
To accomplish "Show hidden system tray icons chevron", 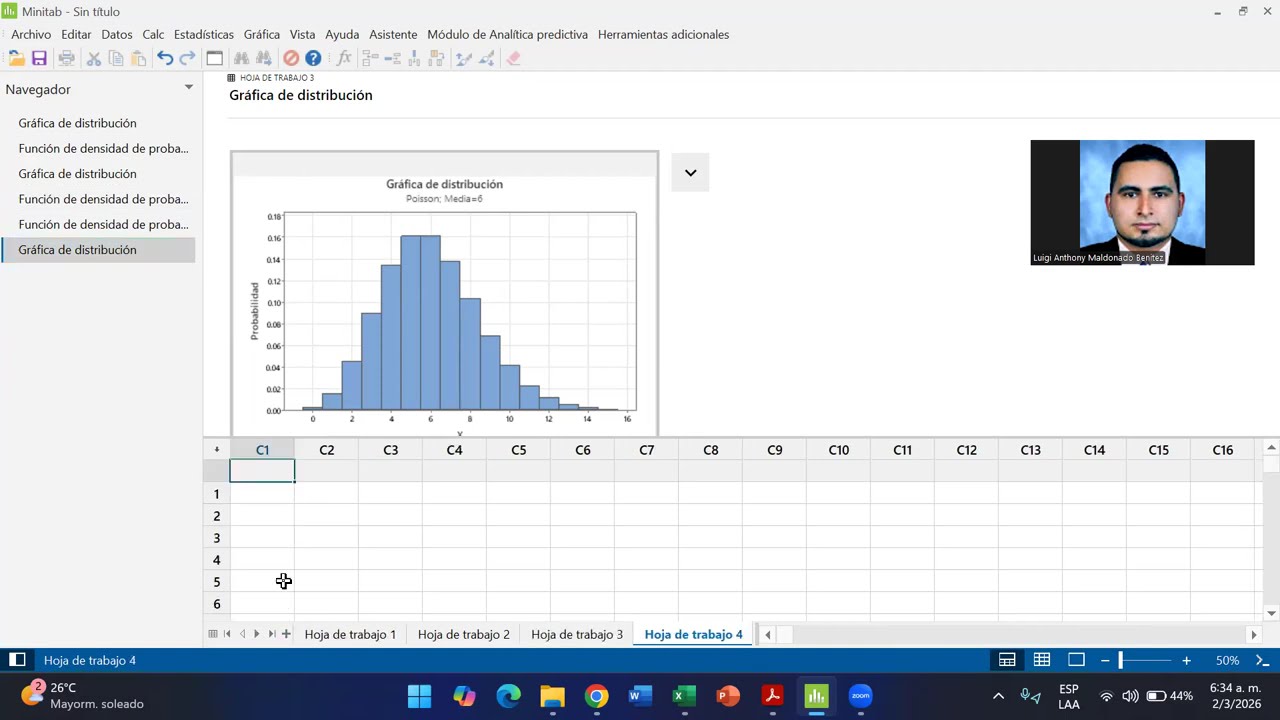I will coord(998,696).
